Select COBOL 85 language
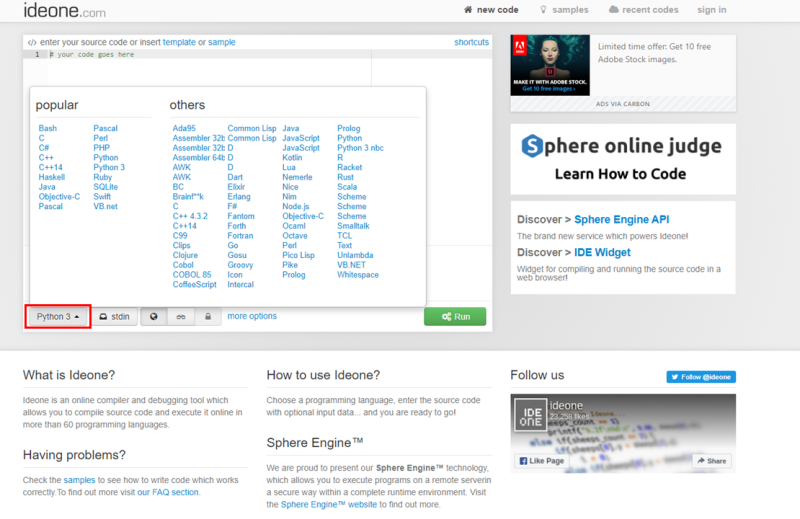This screenshot has width=800, height=519. (192, 275)
